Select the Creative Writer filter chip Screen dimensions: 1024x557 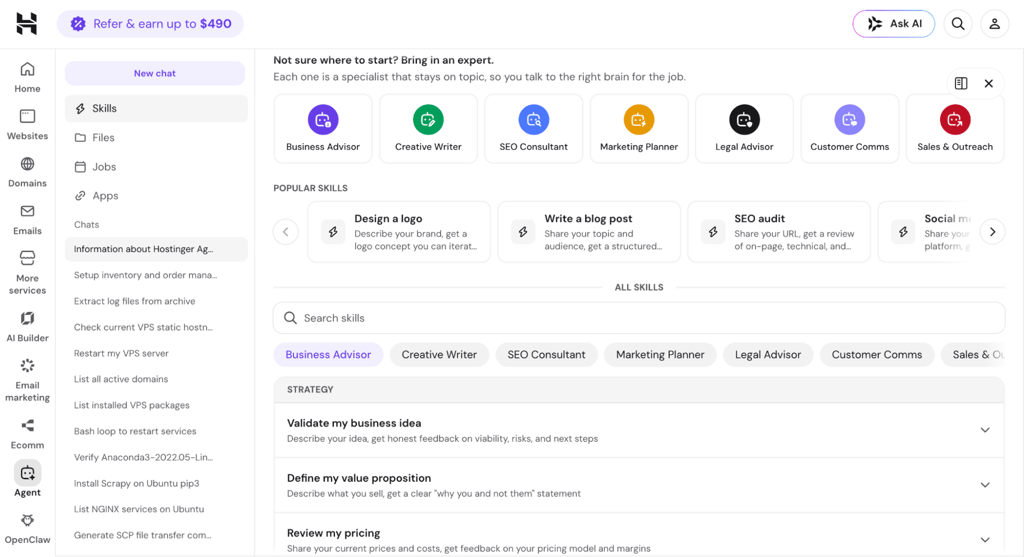[x=440, y=355]
